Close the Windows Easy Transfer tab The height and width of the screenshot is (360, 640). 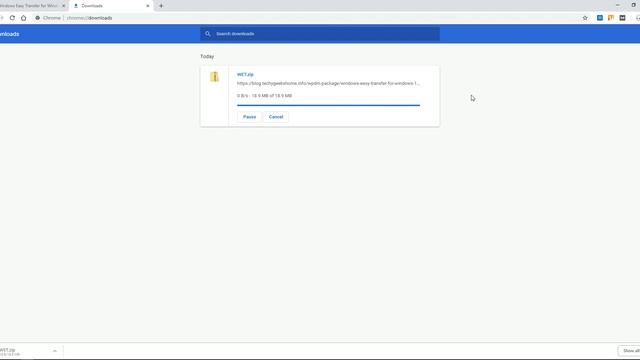(63, 6)
